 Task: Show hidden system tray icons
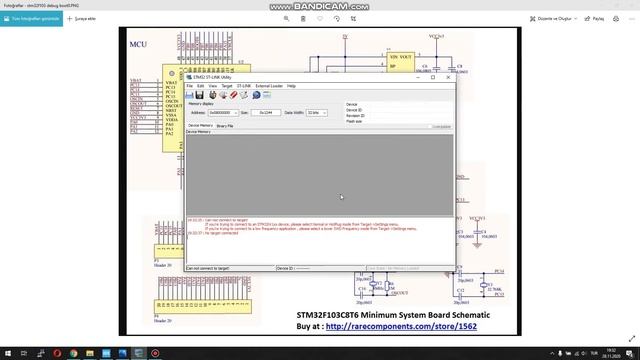(x=552, y=353)
